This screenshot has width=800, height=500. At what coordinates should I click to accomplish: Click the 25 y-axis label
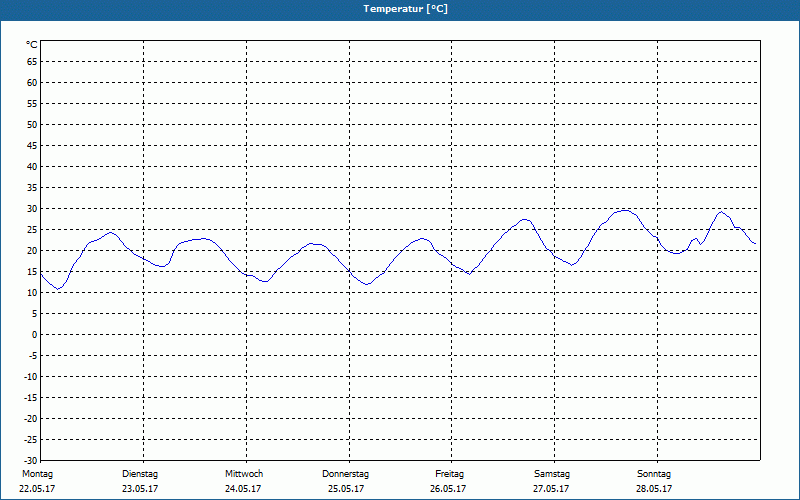[32, 230]
